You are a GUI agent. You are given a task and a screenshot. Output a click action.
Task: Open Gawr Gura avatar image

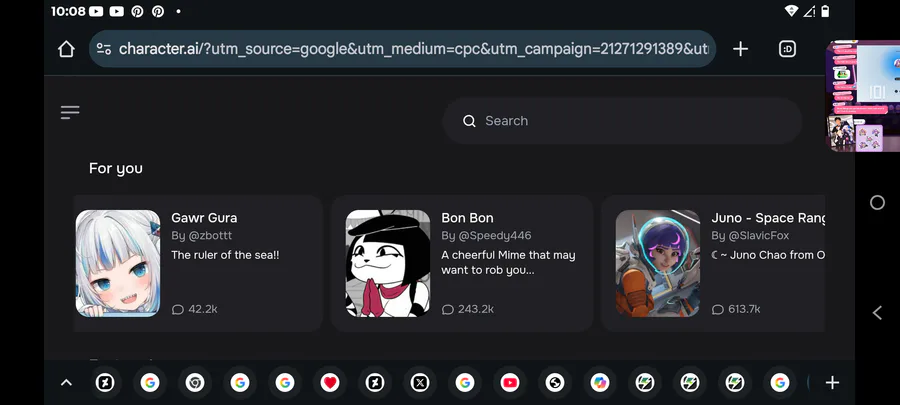pos(118,263)
